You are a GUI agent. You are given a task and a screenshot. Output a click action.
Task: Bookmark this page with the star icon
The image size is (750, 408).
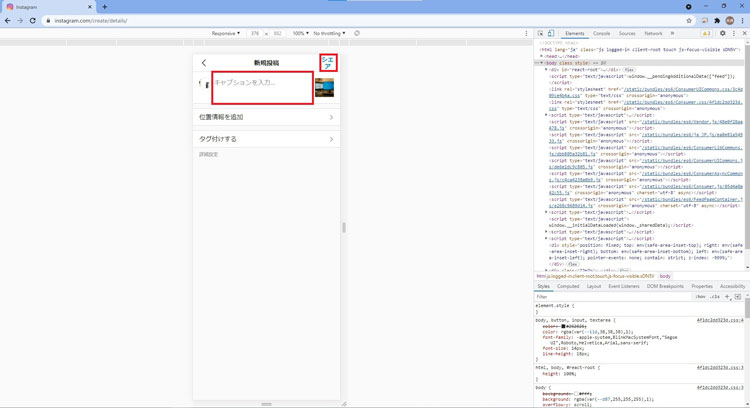pos(689,21)
